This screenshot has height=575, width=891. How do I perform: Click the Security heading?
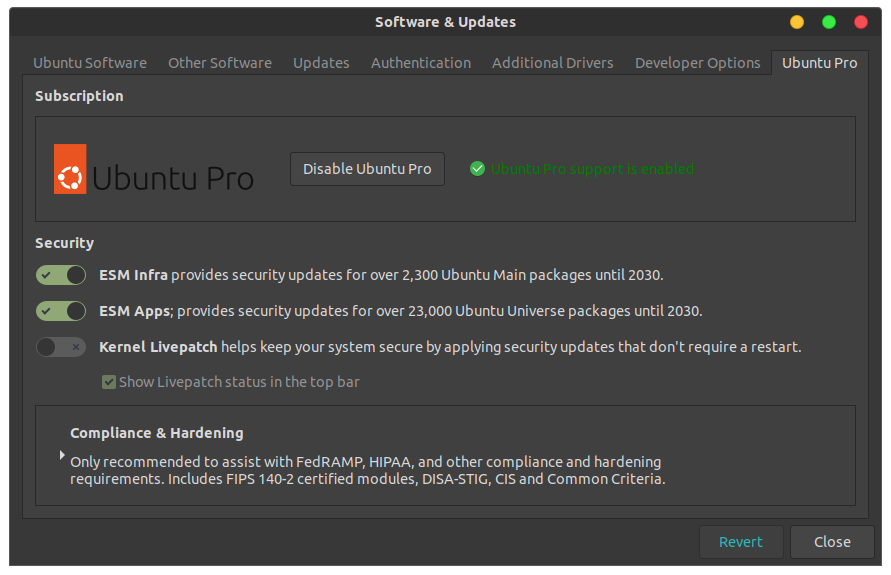[64, 243]
